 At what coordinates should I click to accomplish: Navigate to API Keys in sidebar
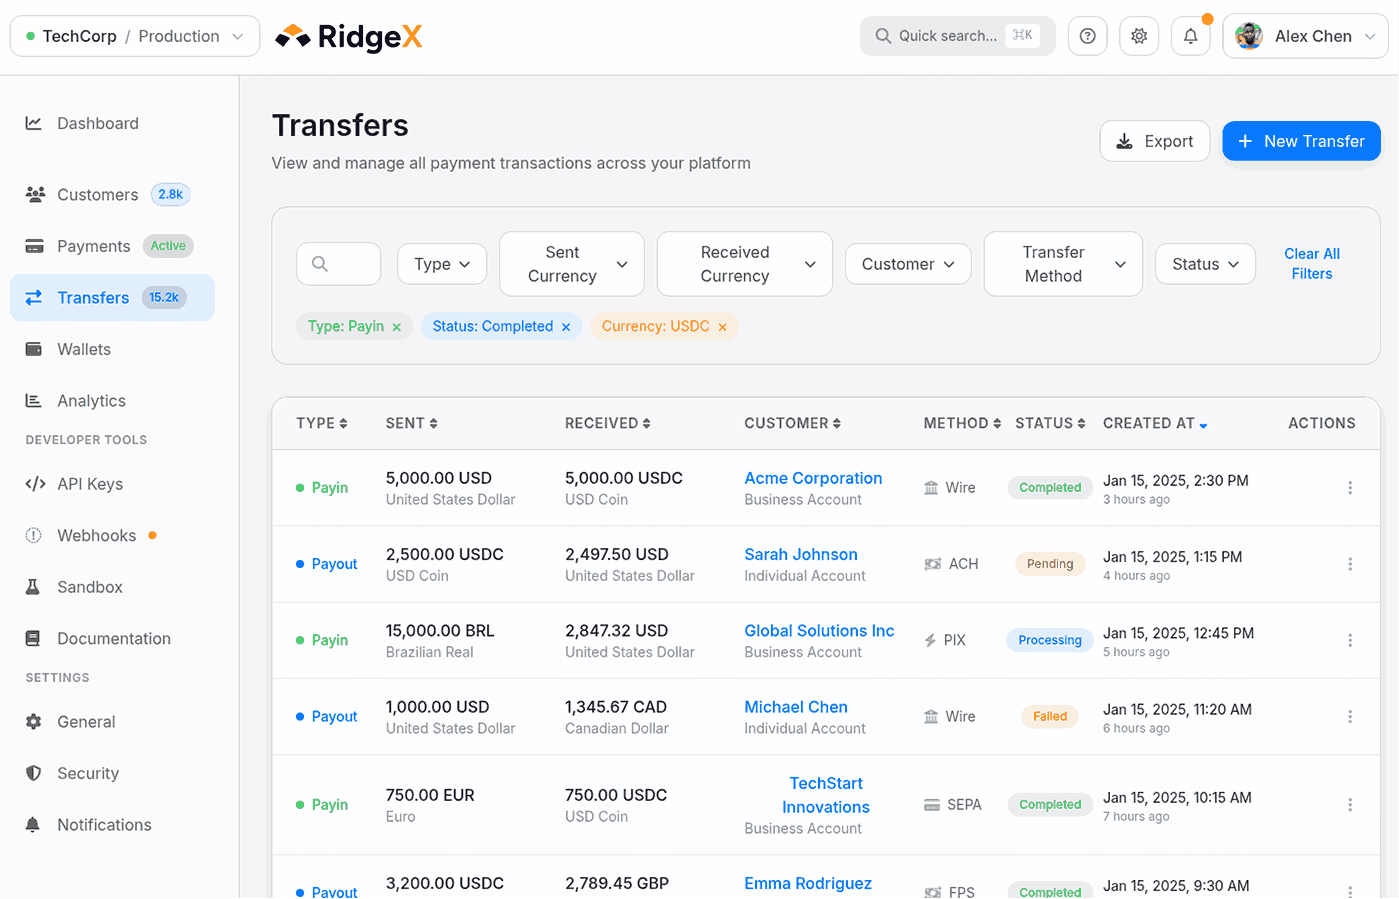pyautogui.click(x=90, y=484)
